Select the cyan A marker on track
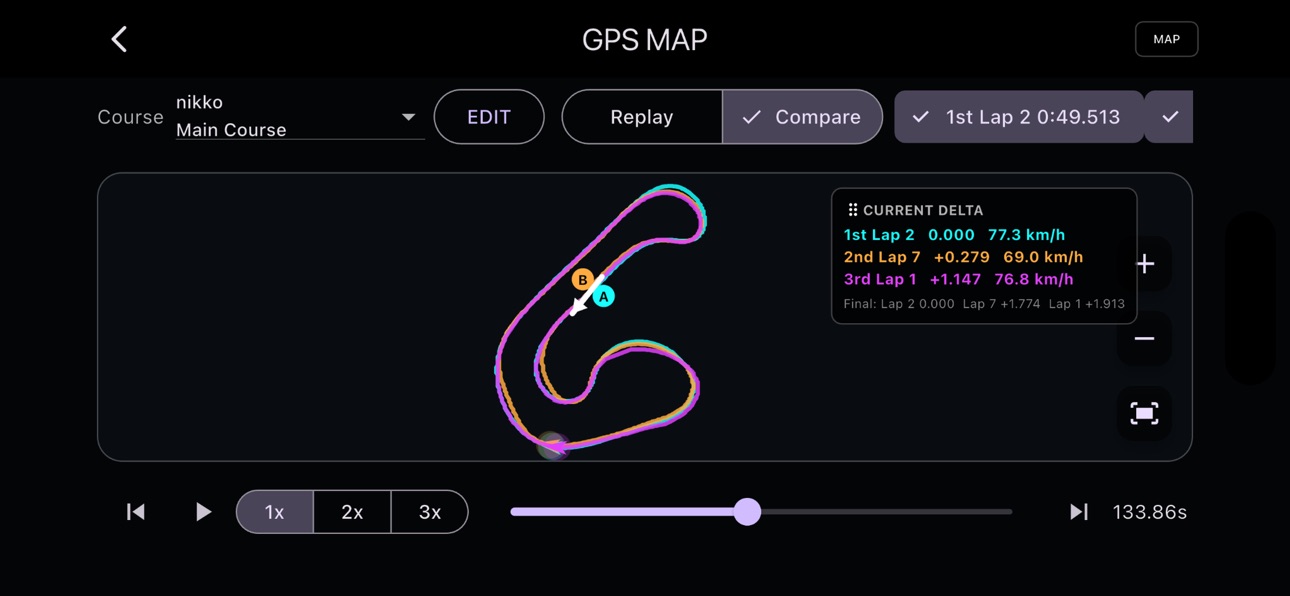This screenshot has width=1290, height=596. point(603,296)
